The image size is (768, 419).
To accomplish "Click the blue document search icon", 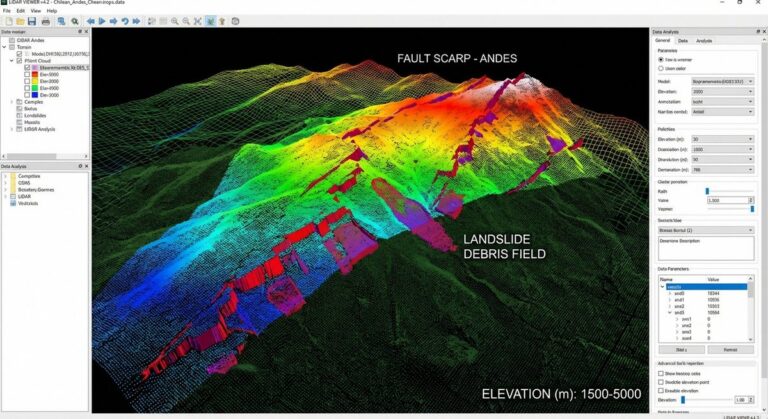I will click(x=61, y=22).
